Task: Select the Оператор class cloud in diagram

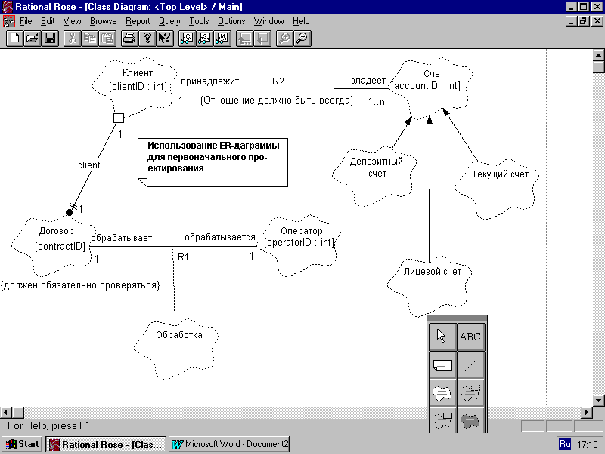Action: 301,237
